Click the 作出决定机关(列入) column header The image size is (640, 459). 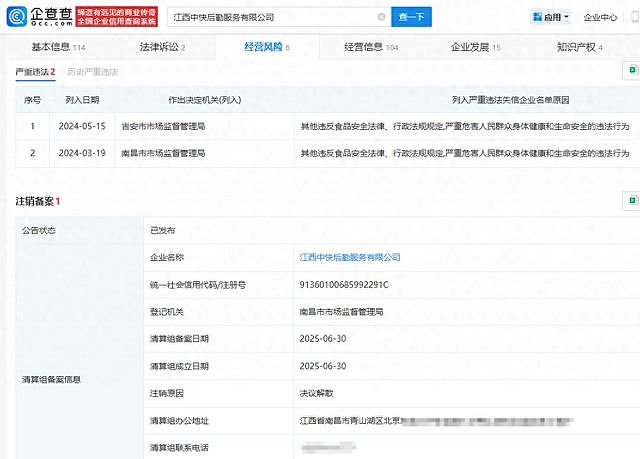click(204, 100)
